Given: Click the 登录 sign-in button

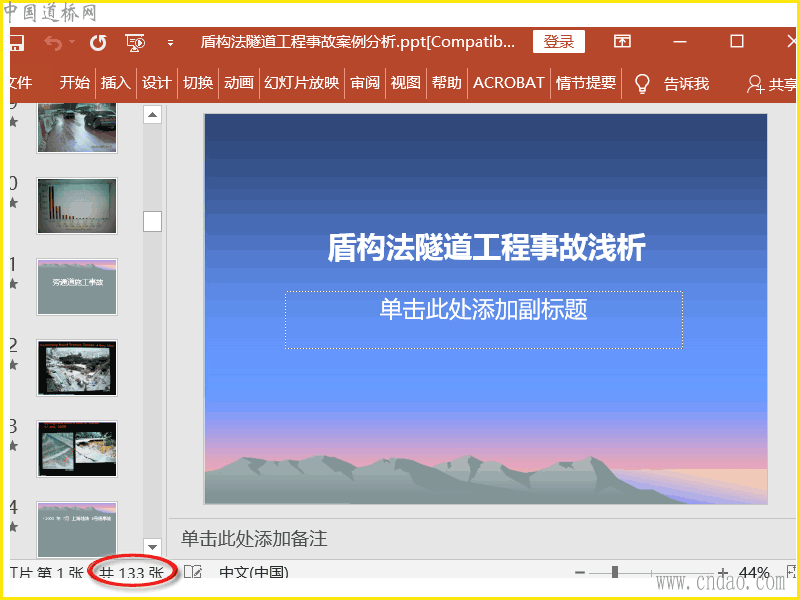Looking at the screenshot, I should coord(559,42).
